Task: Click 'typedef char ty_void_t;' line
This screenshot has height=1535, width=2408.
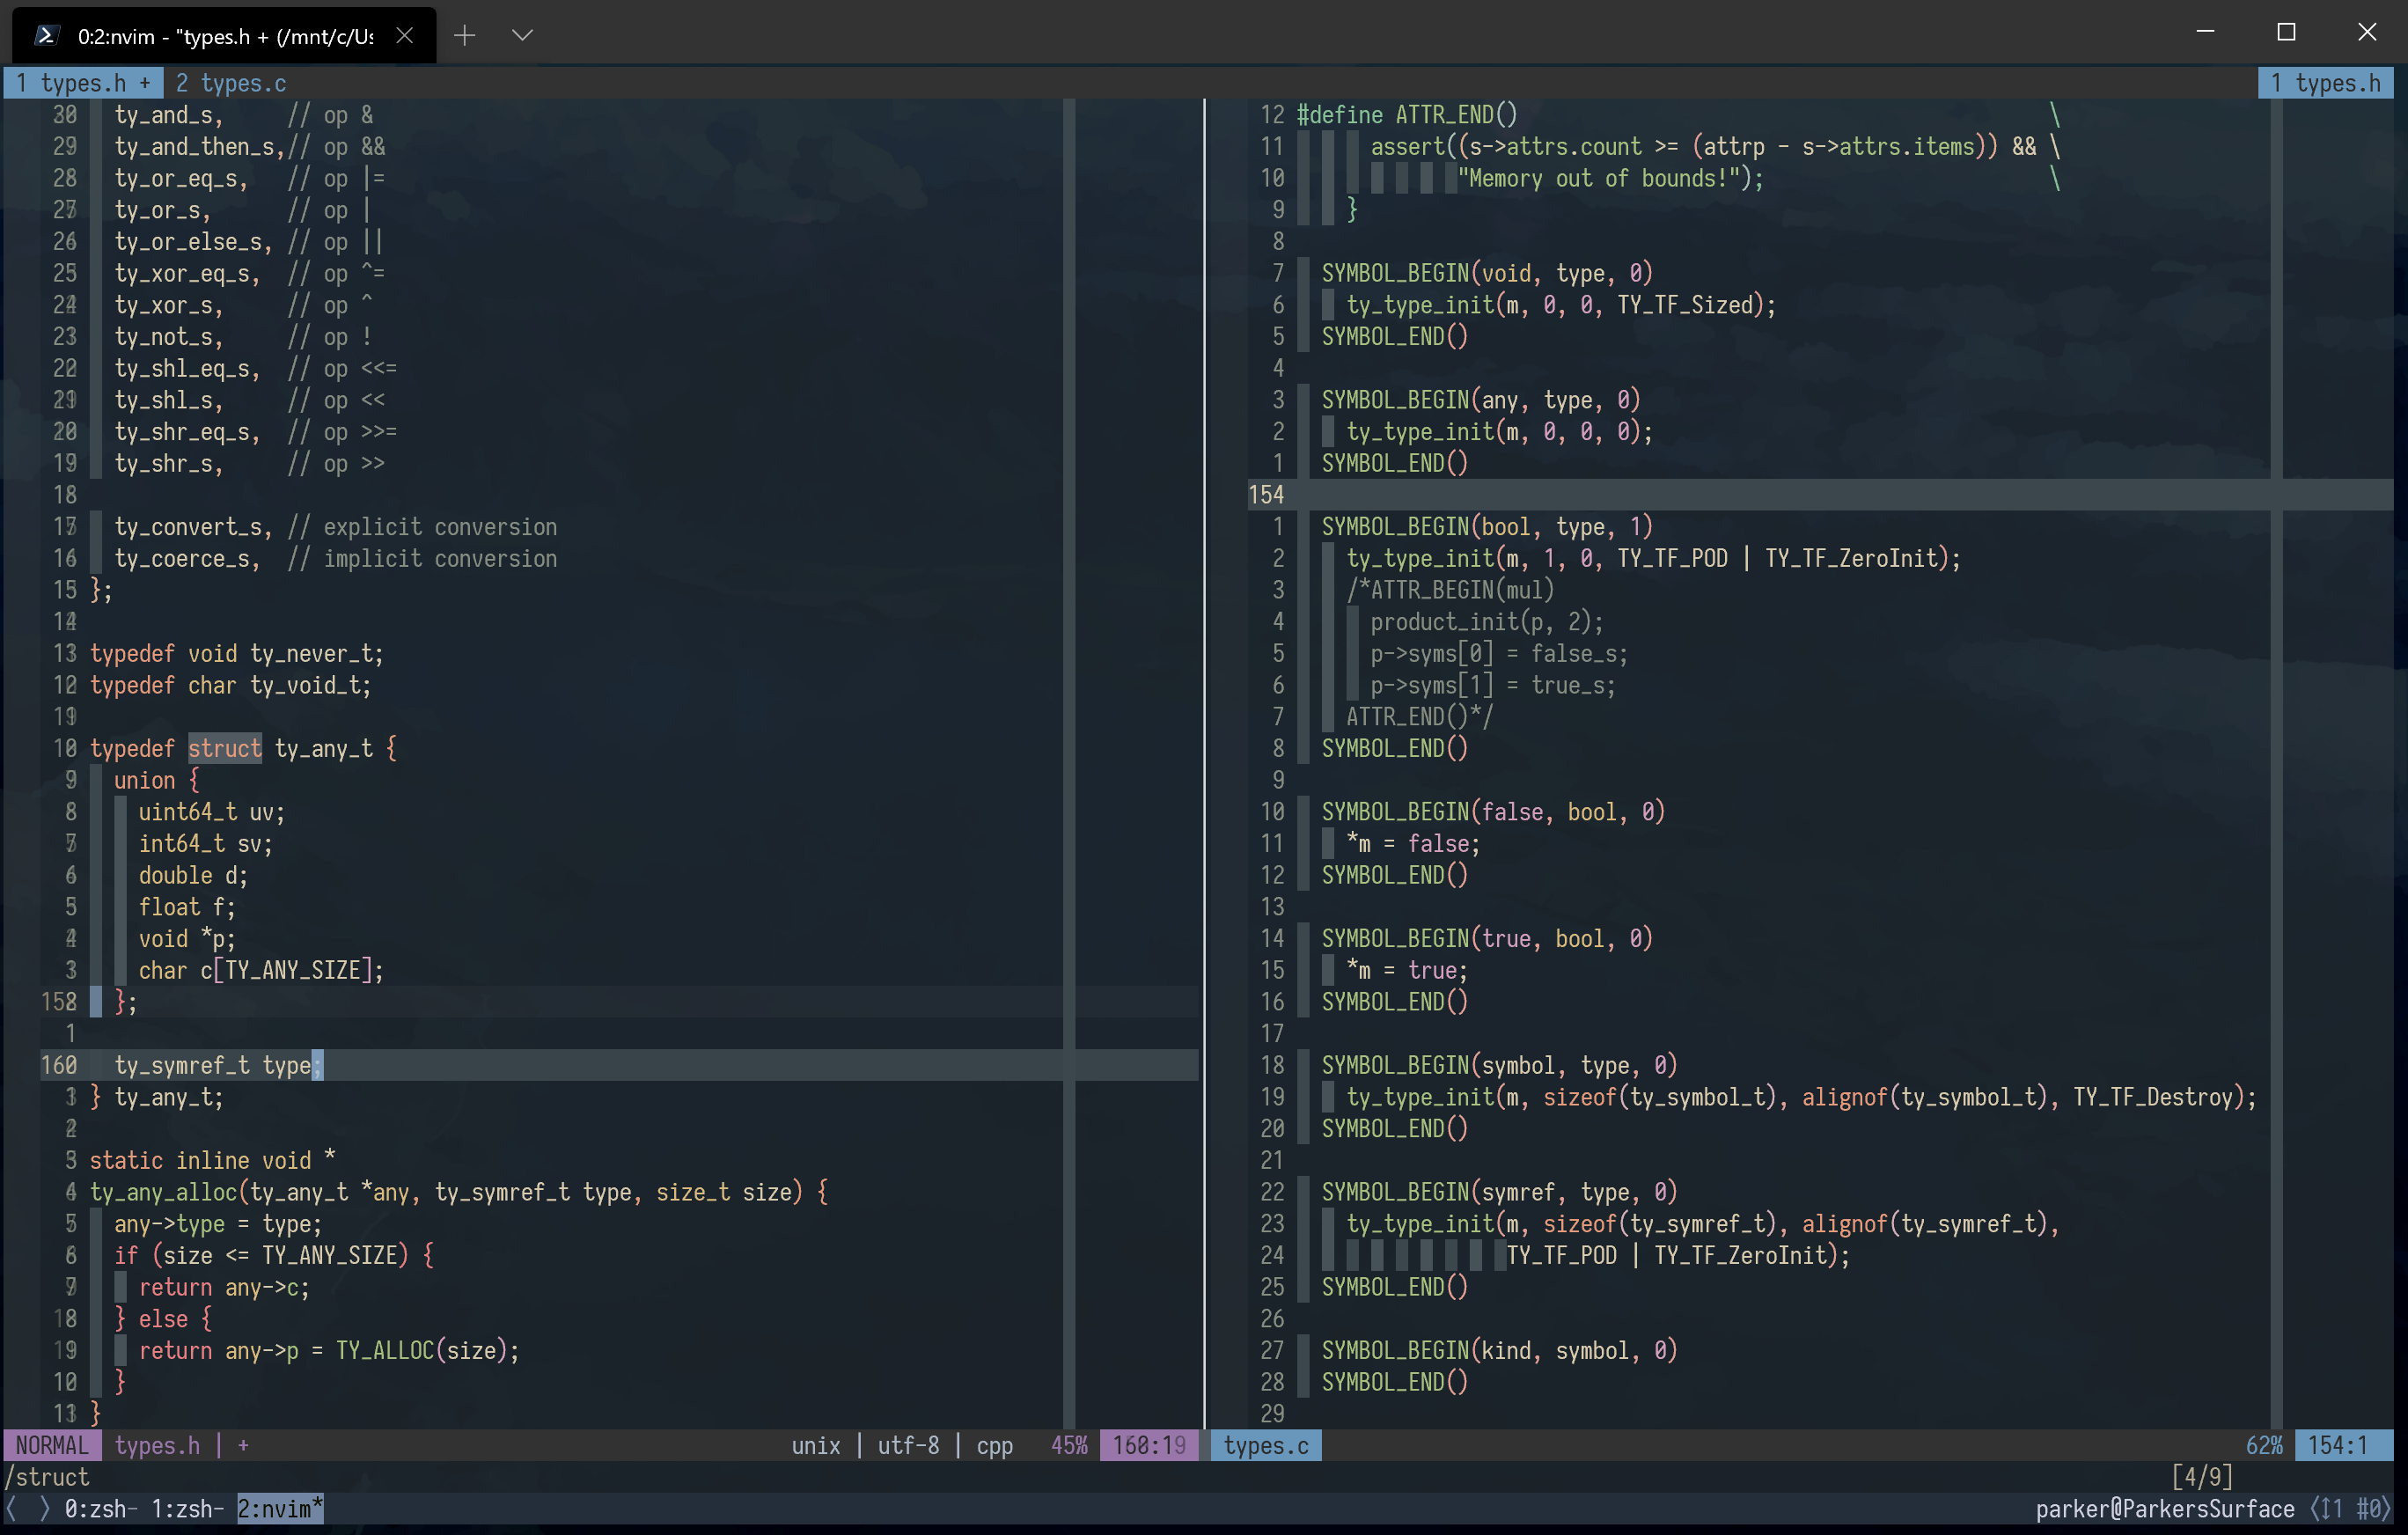Action: point(230,685)
